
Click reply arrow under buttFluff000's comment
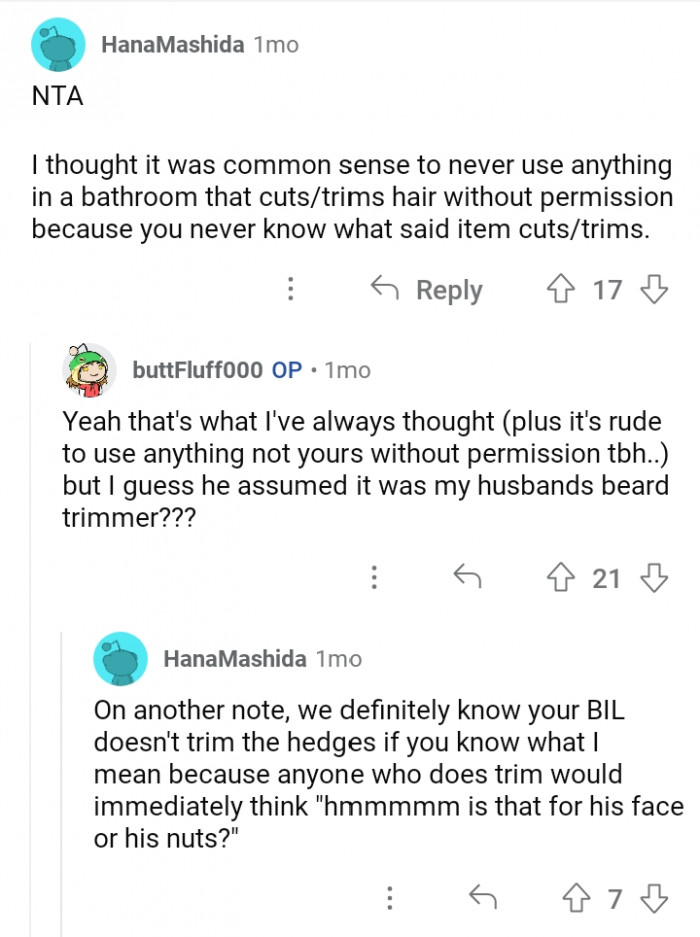click(x=465, y=577)
